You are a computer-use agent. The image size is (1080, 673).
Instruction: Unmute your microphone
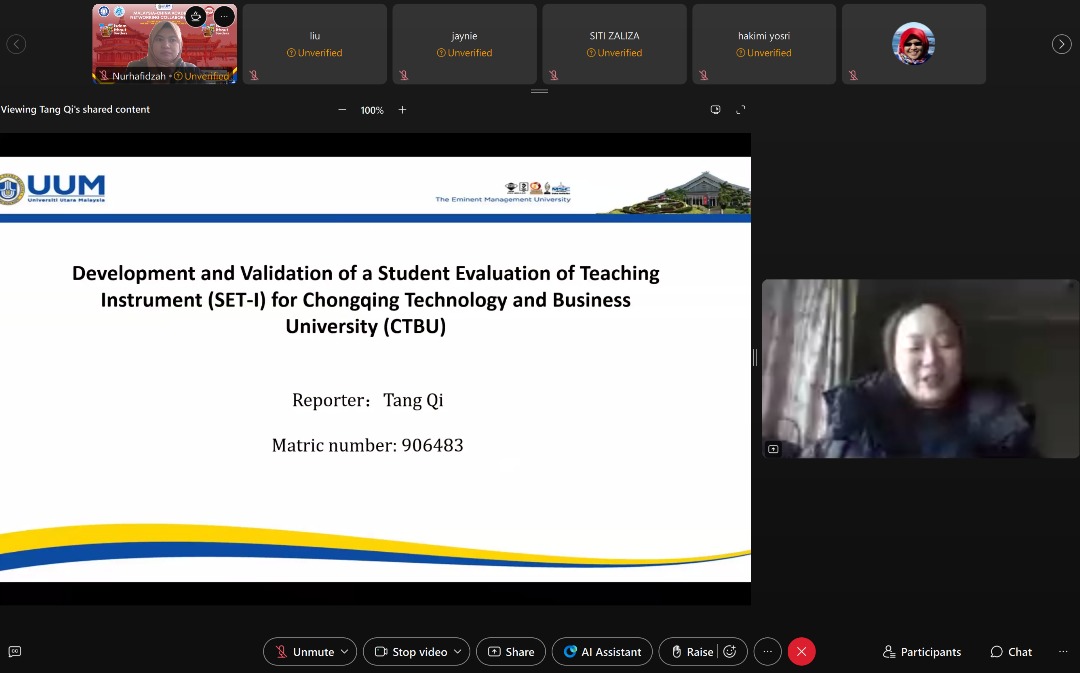coord(303,651)
